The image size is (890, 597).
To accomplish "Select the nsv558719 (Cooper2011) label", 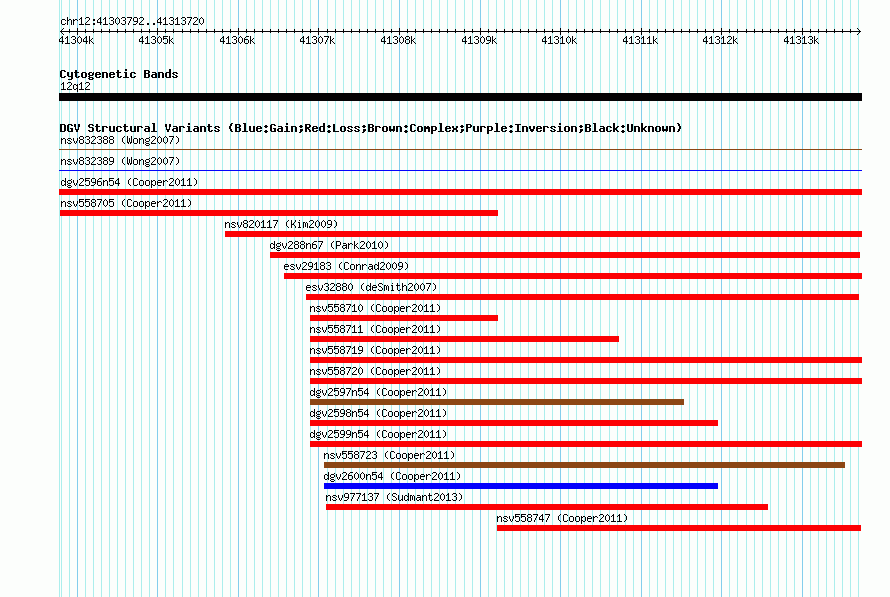I will 375,350.
